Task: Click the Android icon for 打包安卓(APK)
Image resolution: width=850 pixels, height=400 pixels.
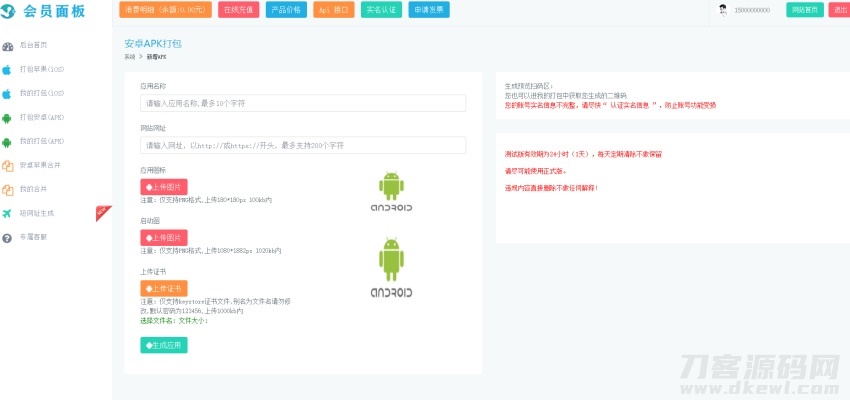Action: pos(8,117)
